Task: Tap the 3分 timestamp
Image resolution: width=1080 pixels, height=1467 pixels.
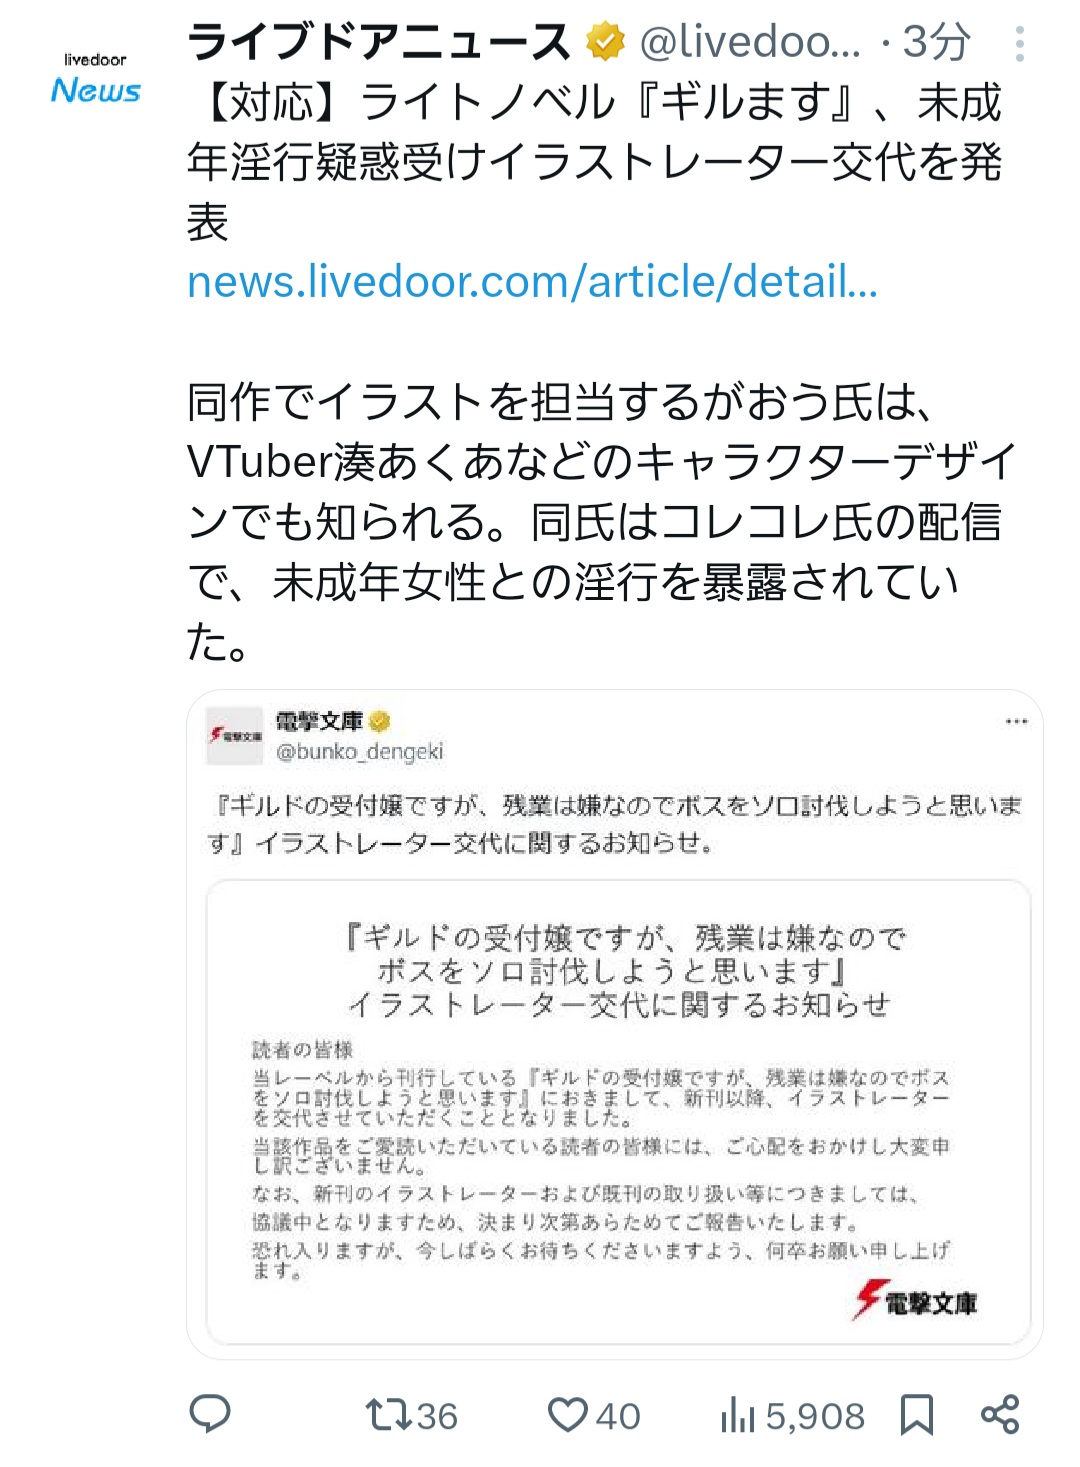Action: (936, 42)
